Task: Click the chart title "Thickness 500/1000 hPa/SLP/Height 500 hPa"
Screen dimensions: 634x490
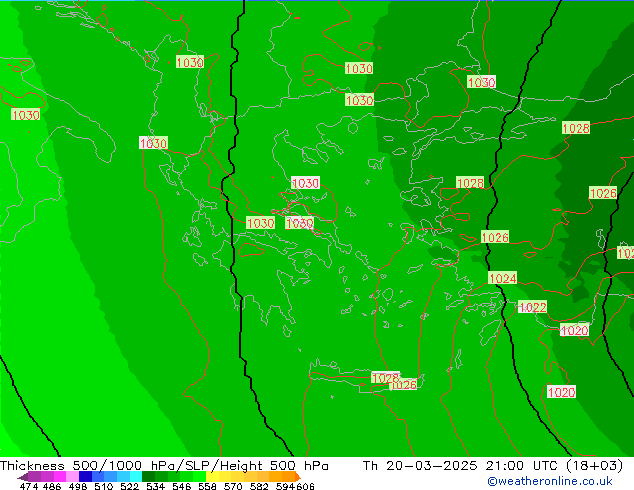Action: [x=164, y=465]
